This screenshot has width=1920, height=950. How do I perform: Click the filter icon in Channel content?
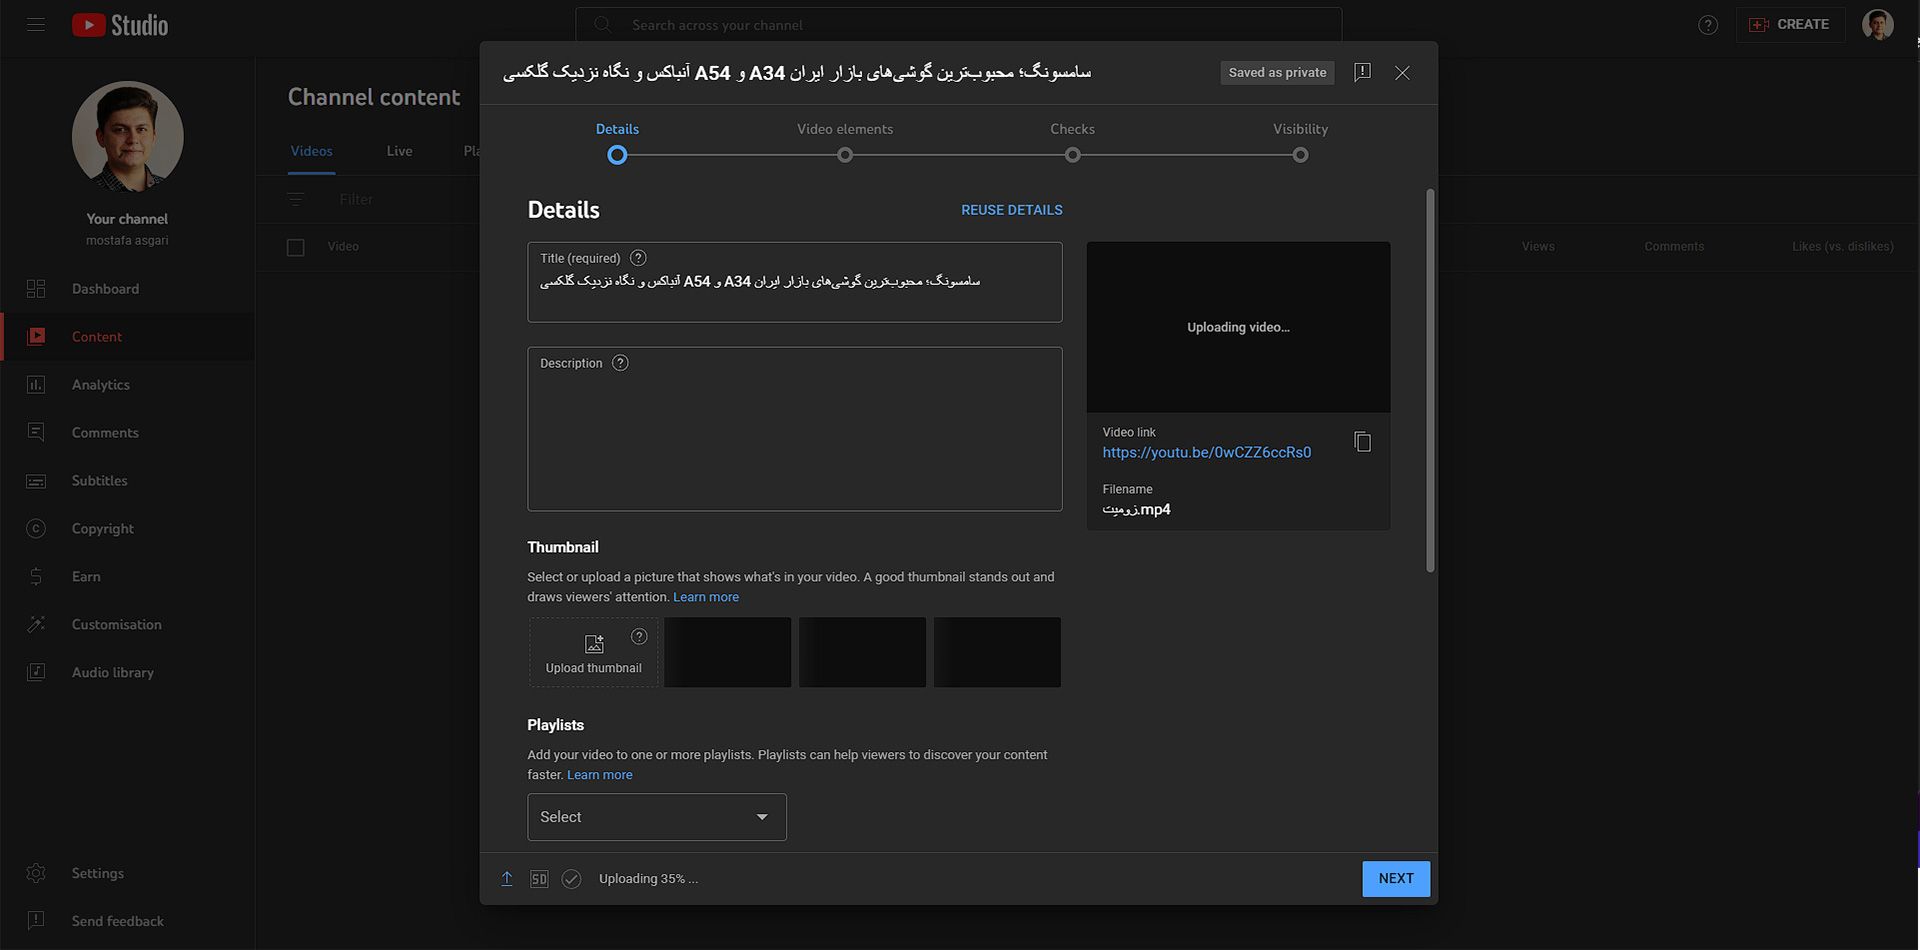click(x=296, y=199)
